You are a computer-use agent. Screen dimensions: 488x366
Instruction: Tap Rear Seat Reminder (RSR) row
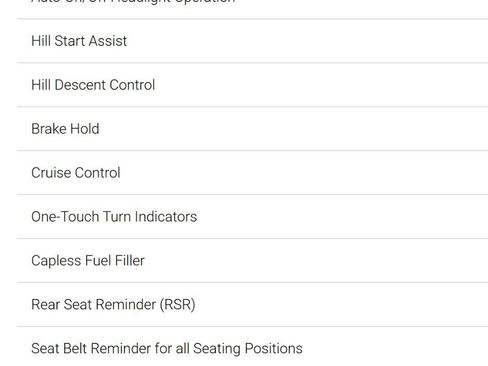(252, 305)
